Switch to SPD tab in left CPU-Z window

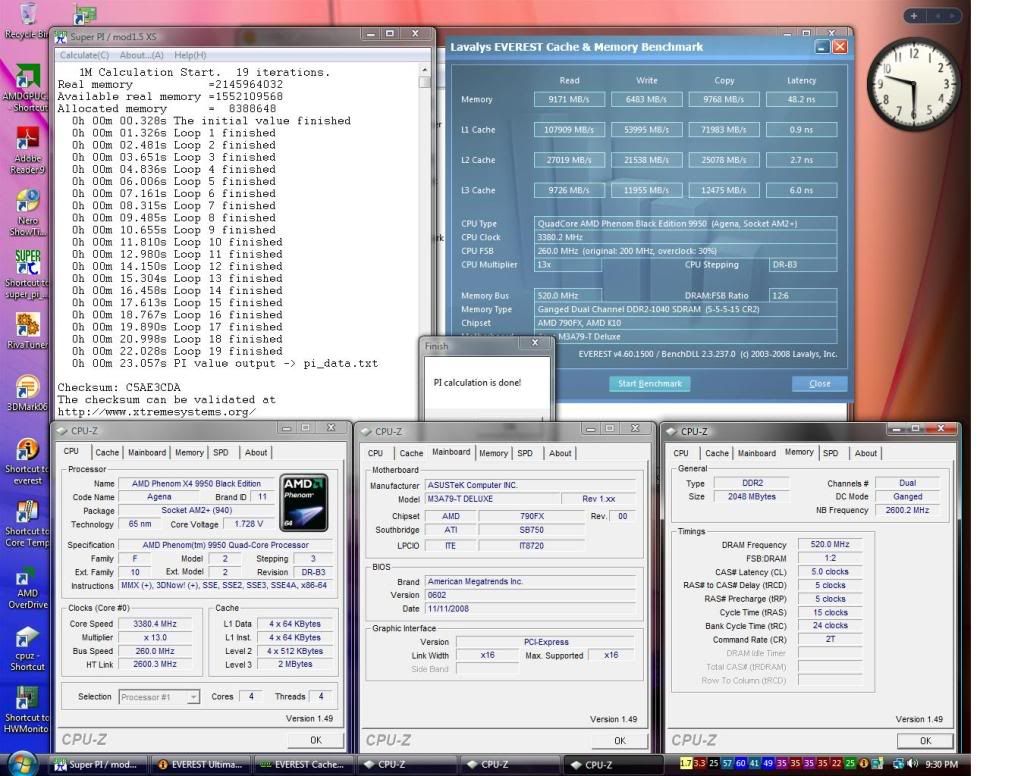(x=221, y=453)
